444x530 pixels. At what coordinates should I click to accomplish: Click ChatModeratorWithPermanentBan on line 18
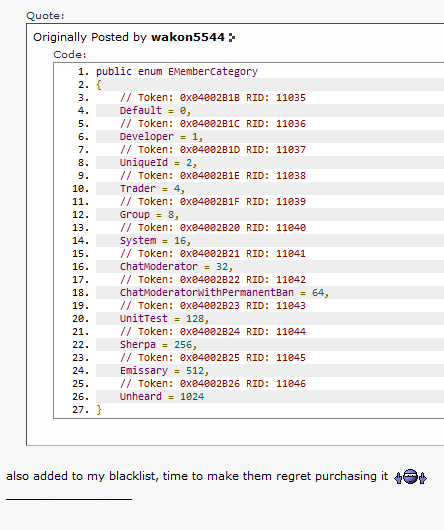(207, 292)
